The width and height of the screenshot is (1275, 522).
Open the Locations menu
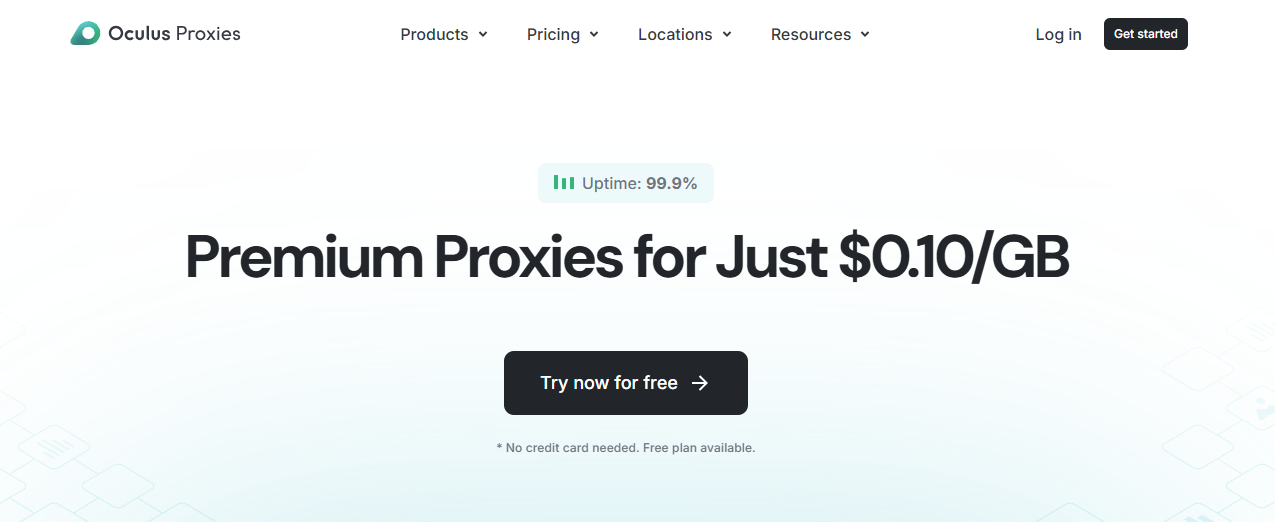[x=675, y=34]
